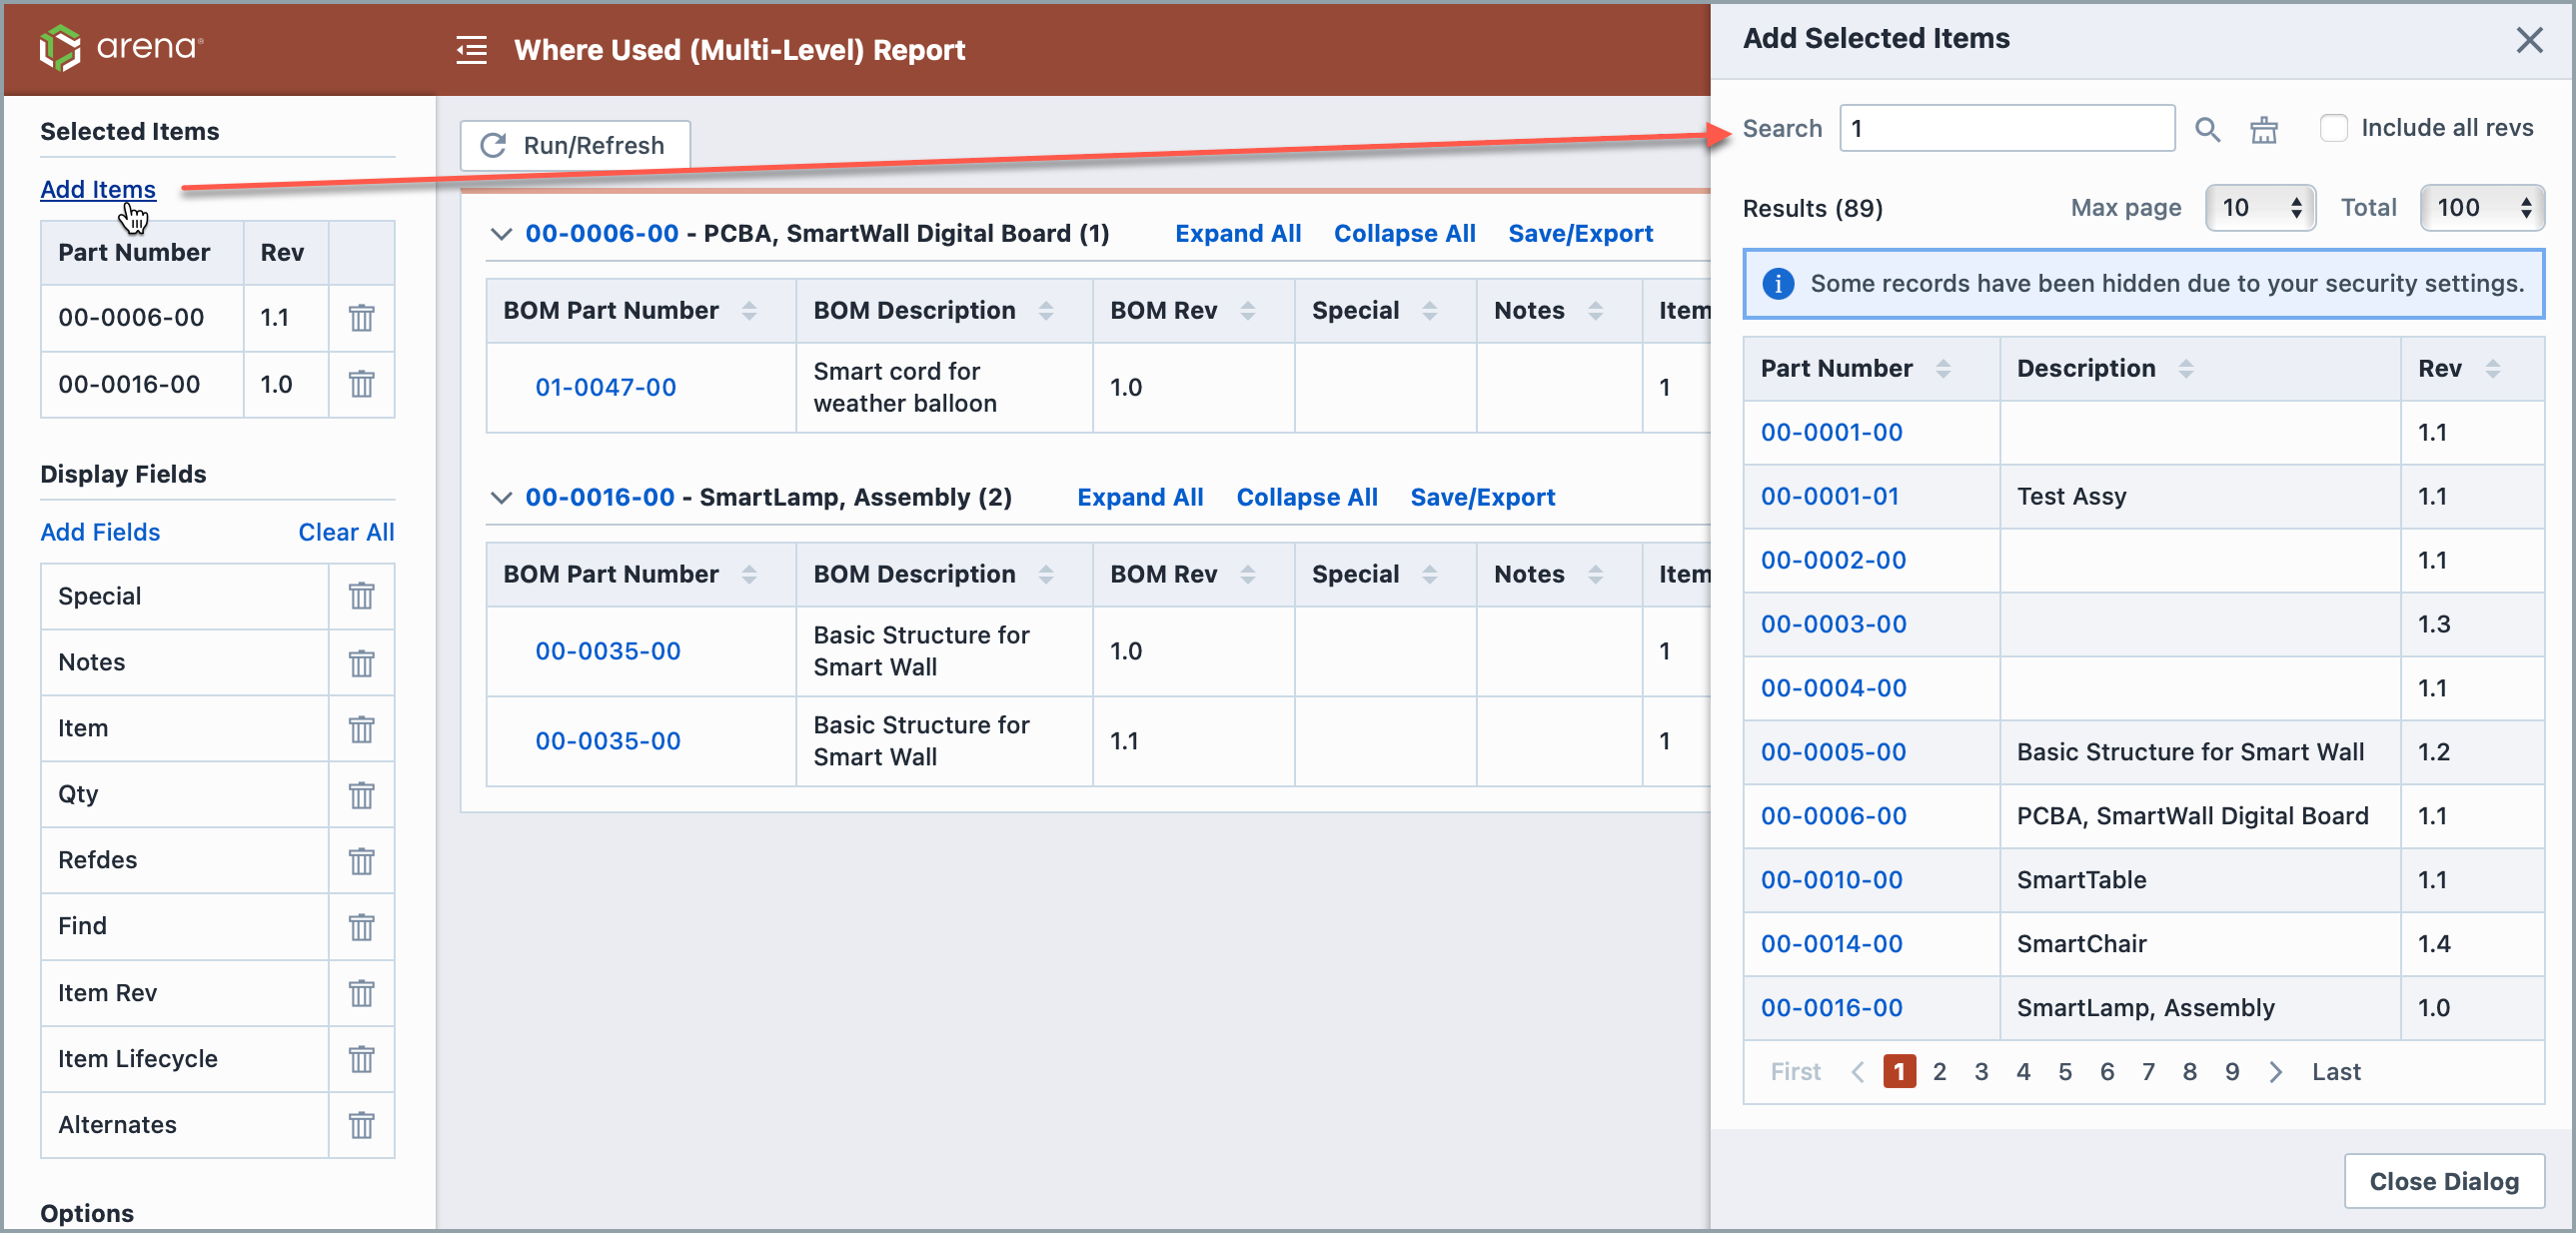Remove the Find display field
Viewport: 2576px width, 1233px height.
361,926
